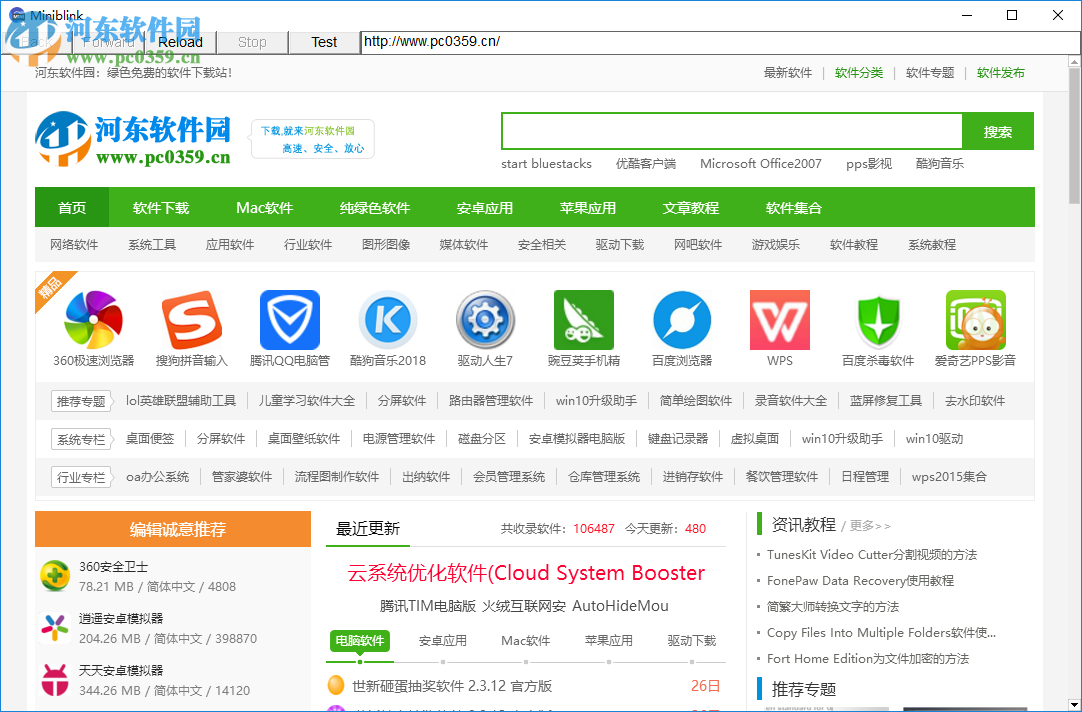This screenshot has width=1082, height=712.
Task: Click the 软件分类 top link
Action: coord(859,72)
